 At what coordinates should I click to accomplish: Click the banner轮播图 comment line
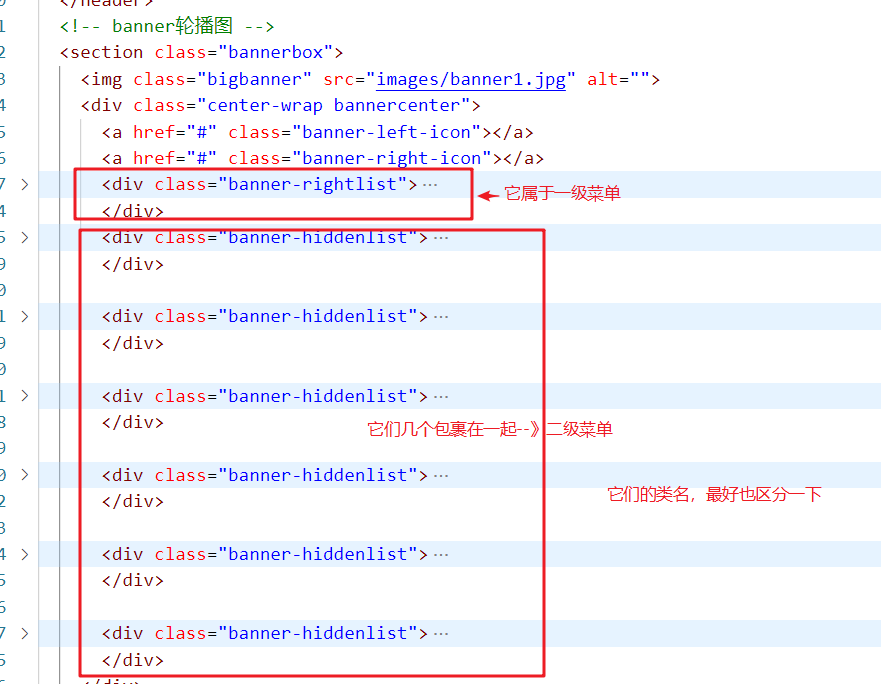167,26
